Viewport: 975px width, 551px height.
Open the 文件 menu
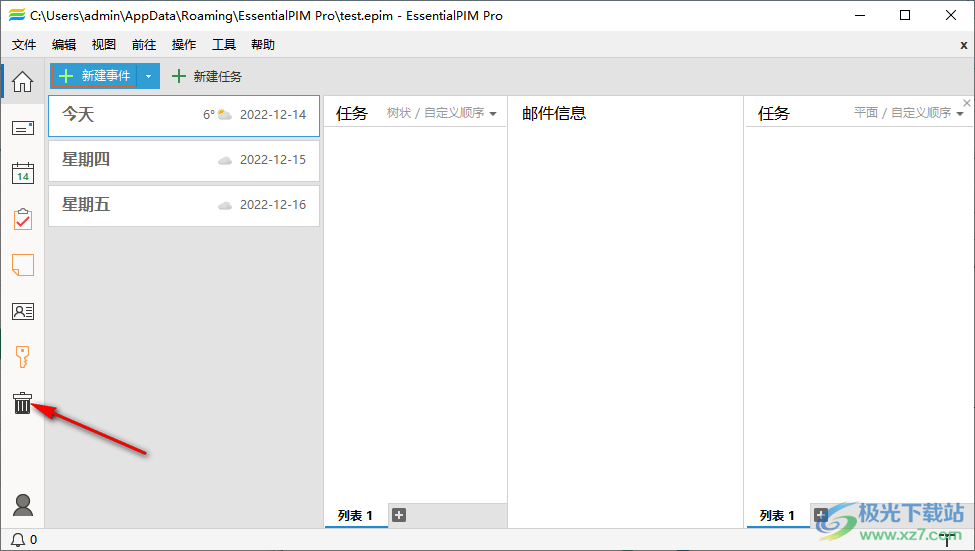point(24,45)
